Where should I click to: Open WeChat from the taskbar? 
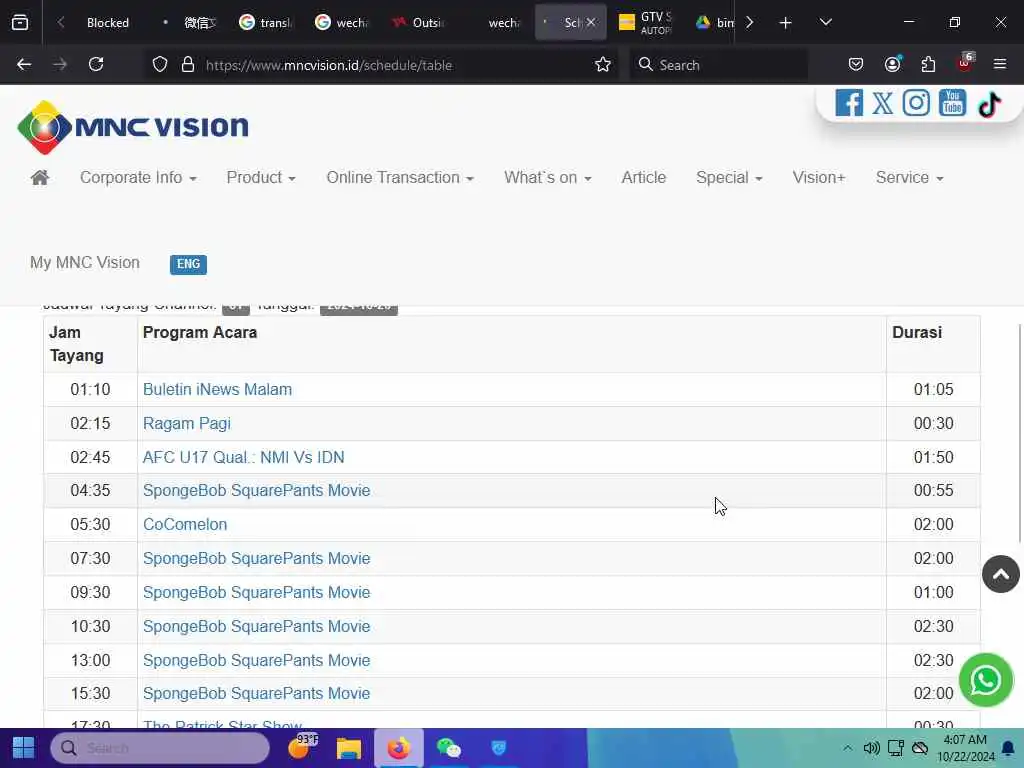[449, 748]
